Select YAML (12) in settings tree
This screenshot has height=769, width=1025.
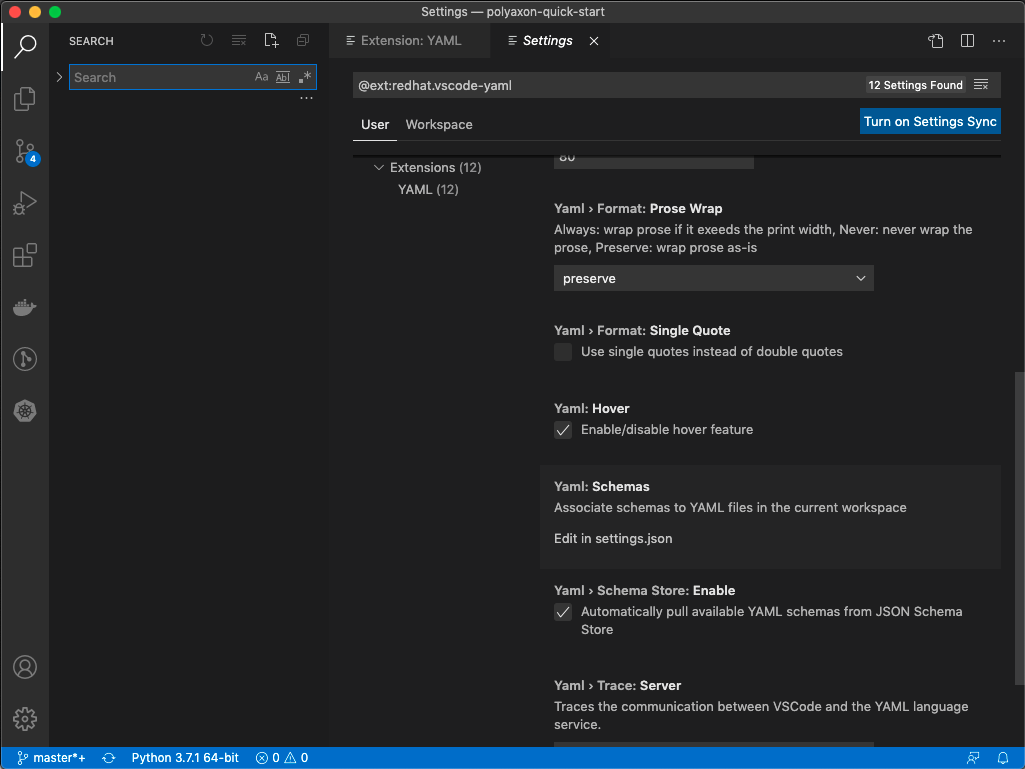tap(428, 189)
